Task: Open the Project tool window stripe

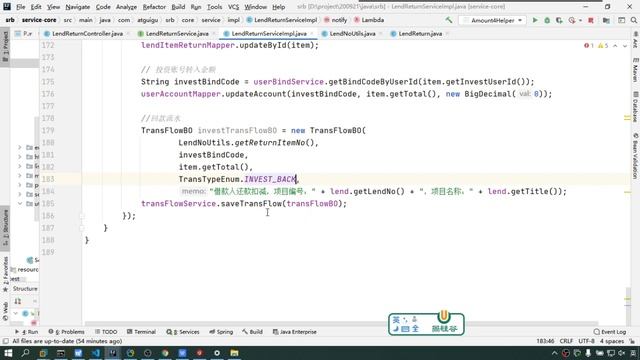Action: (5, 47)
